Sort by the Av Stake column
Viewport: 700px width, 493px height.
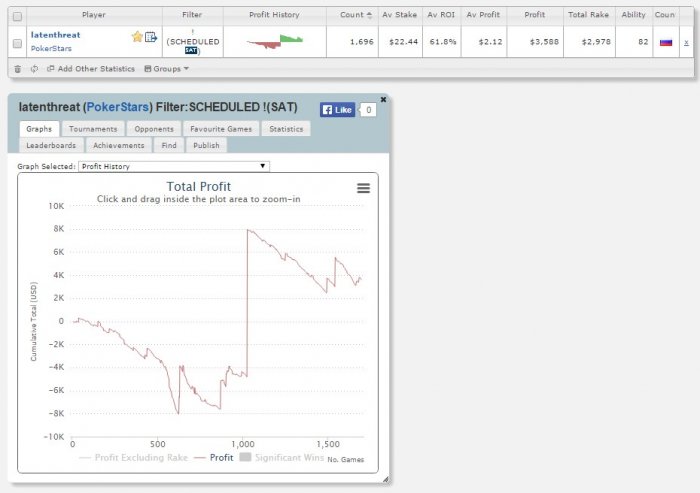[400, 15]
